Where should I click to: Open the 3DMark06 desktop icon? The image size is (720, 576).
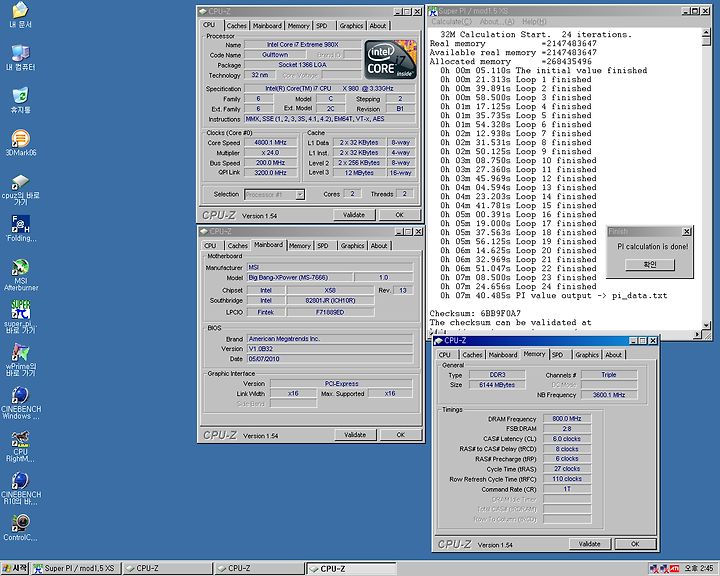click(21, 143)
